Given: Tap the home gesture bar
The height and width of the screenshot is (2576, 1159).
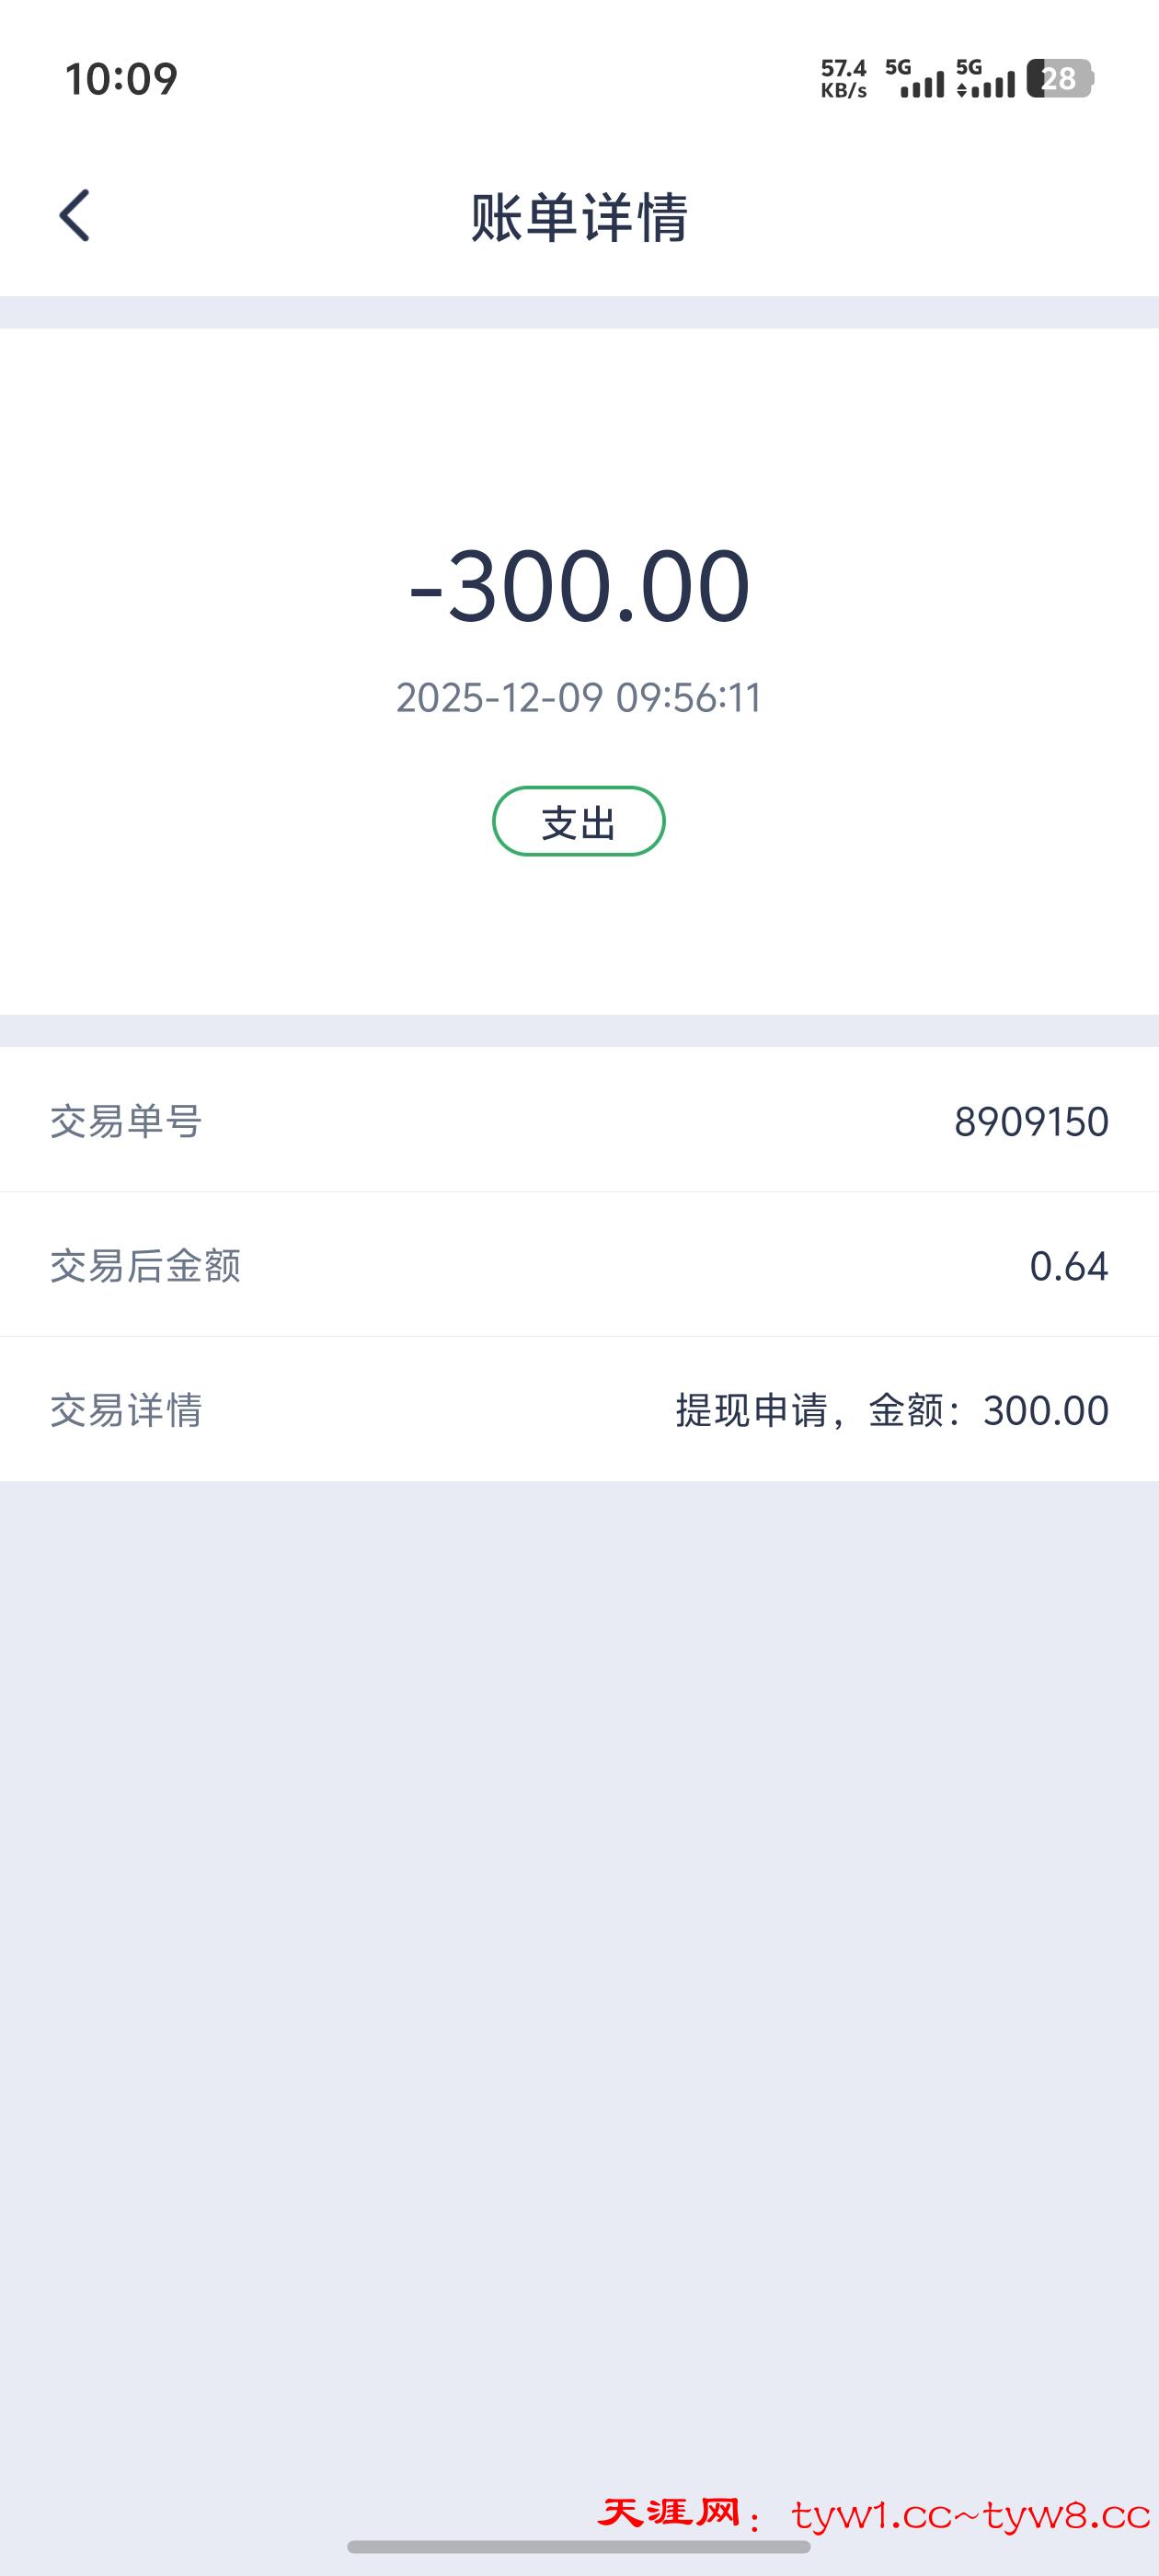Looking at the screenshot, I should pos(578,2547).
